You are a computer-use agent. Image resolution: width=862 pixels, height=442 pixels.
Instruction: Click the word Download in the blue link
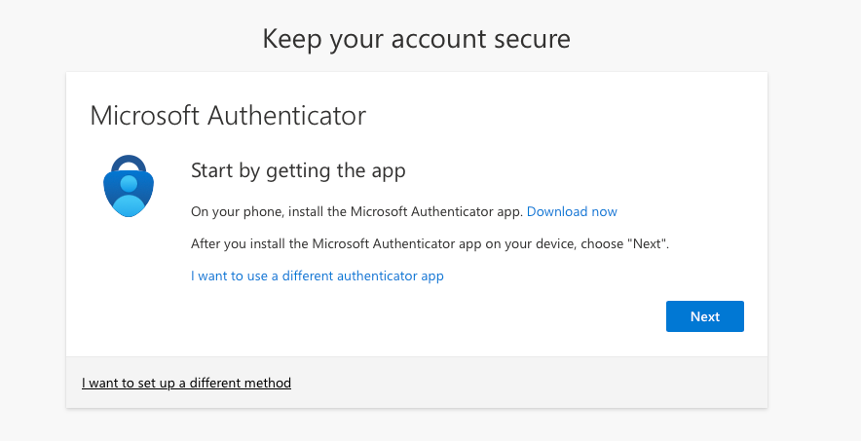[549, 212]
